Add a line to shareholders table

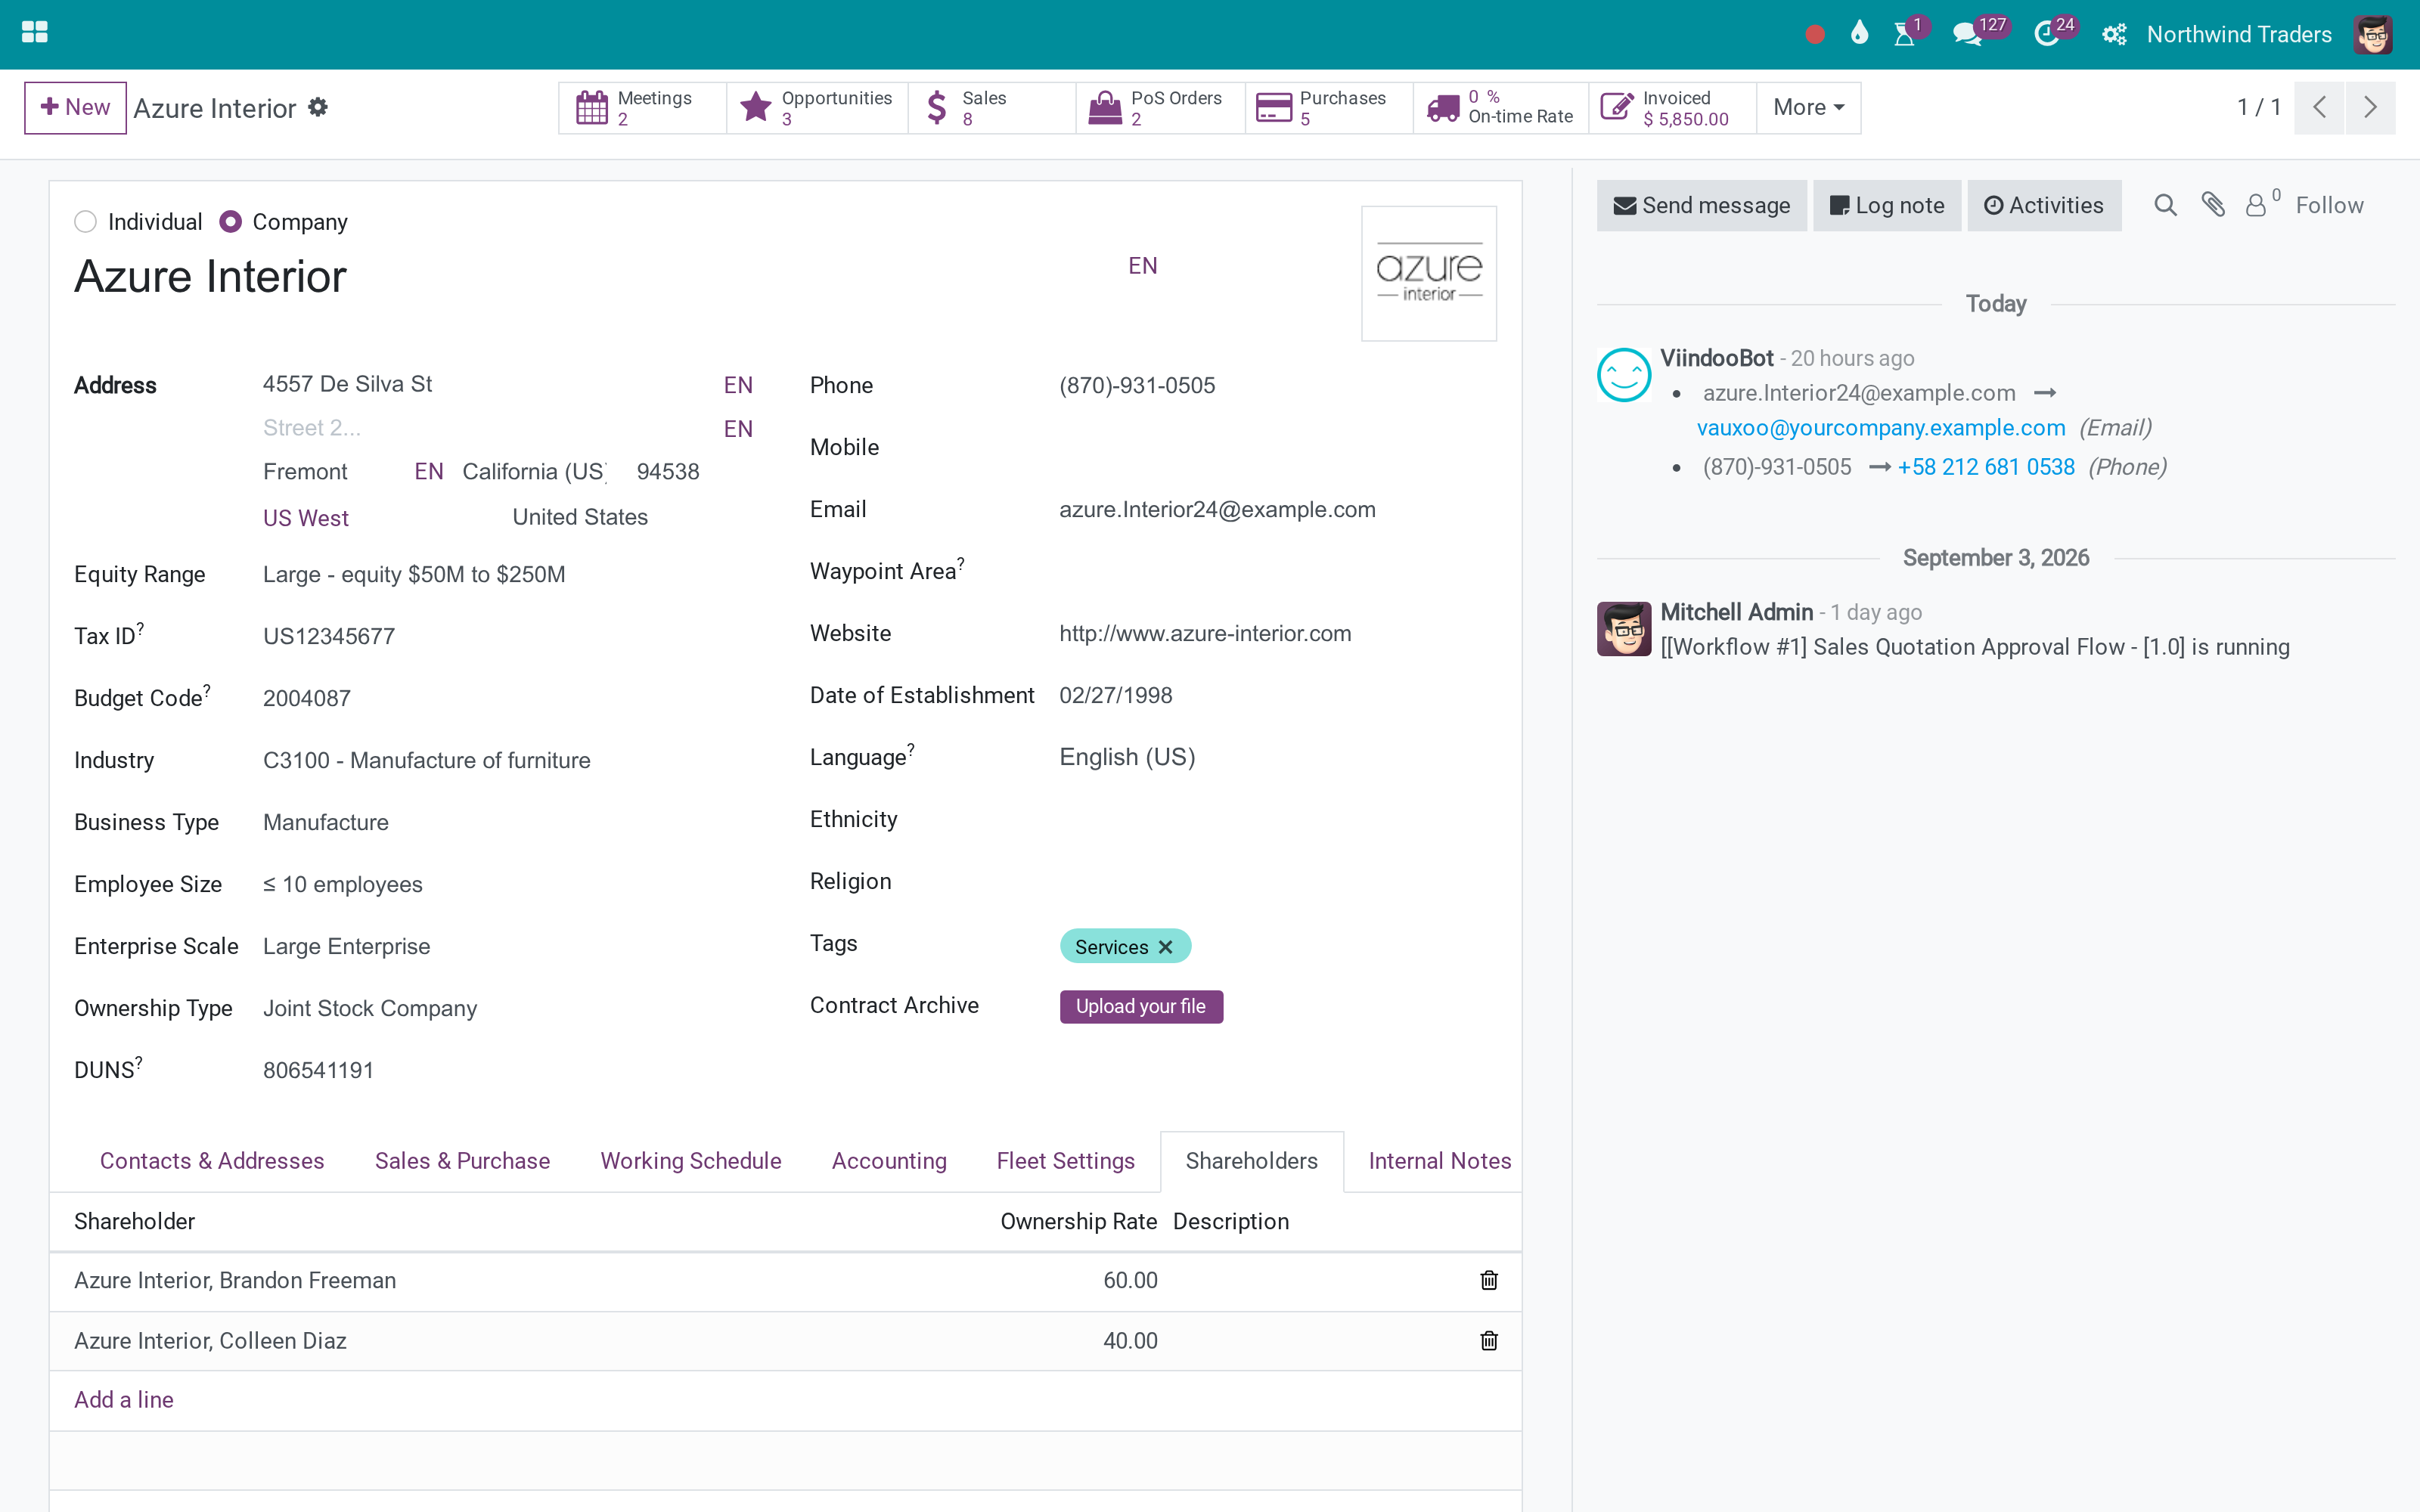[124, 1400]
